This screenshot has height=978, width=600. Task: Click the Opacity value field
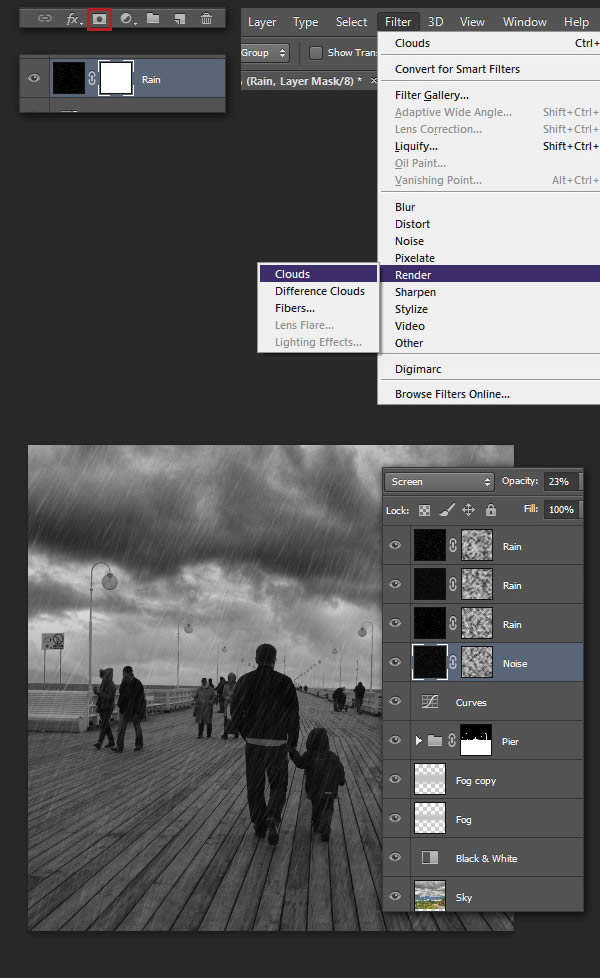[x=559, y=482]
